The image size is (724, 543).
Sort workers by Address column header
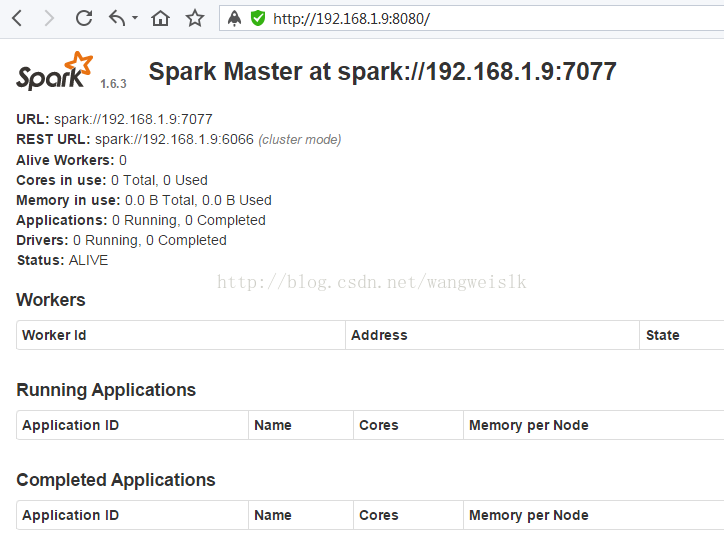coord(492,335)
